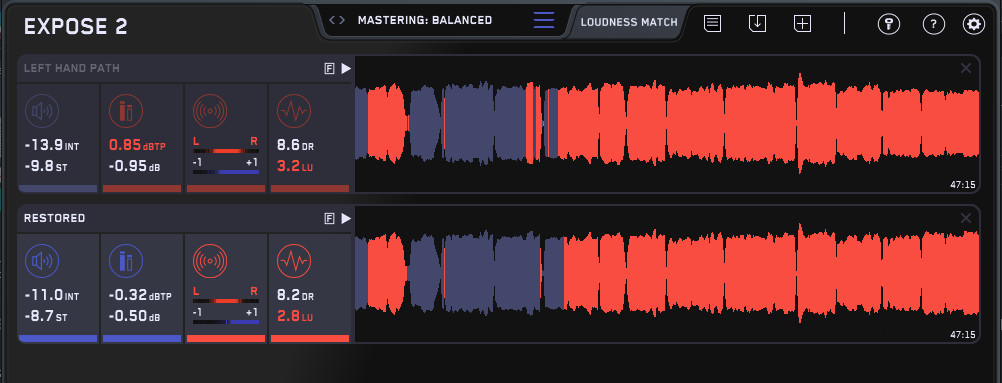The height and width of the screenshot is (383, 1002).
Task: Open the license key icon
Action: tap(888, 24)
